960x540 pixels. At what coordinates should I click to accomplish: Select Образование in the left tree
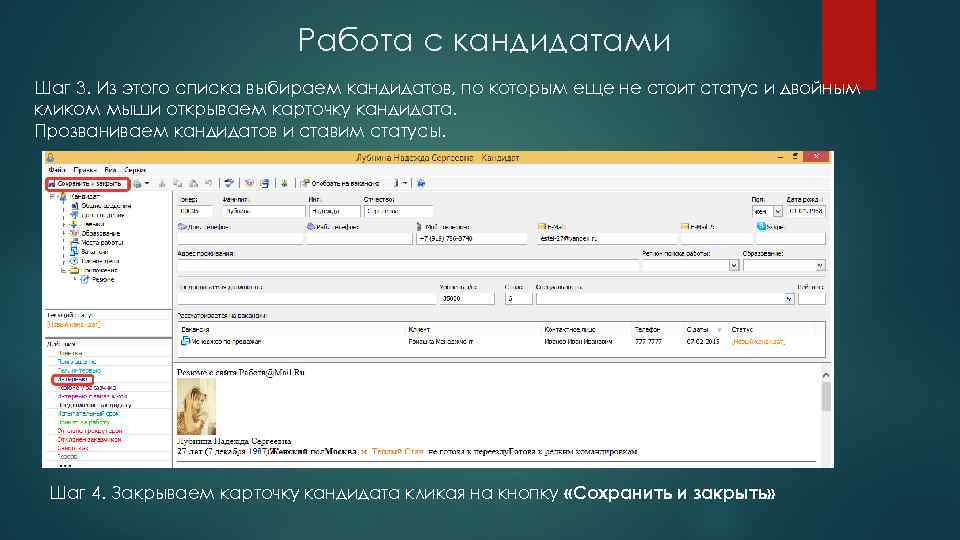100,233
